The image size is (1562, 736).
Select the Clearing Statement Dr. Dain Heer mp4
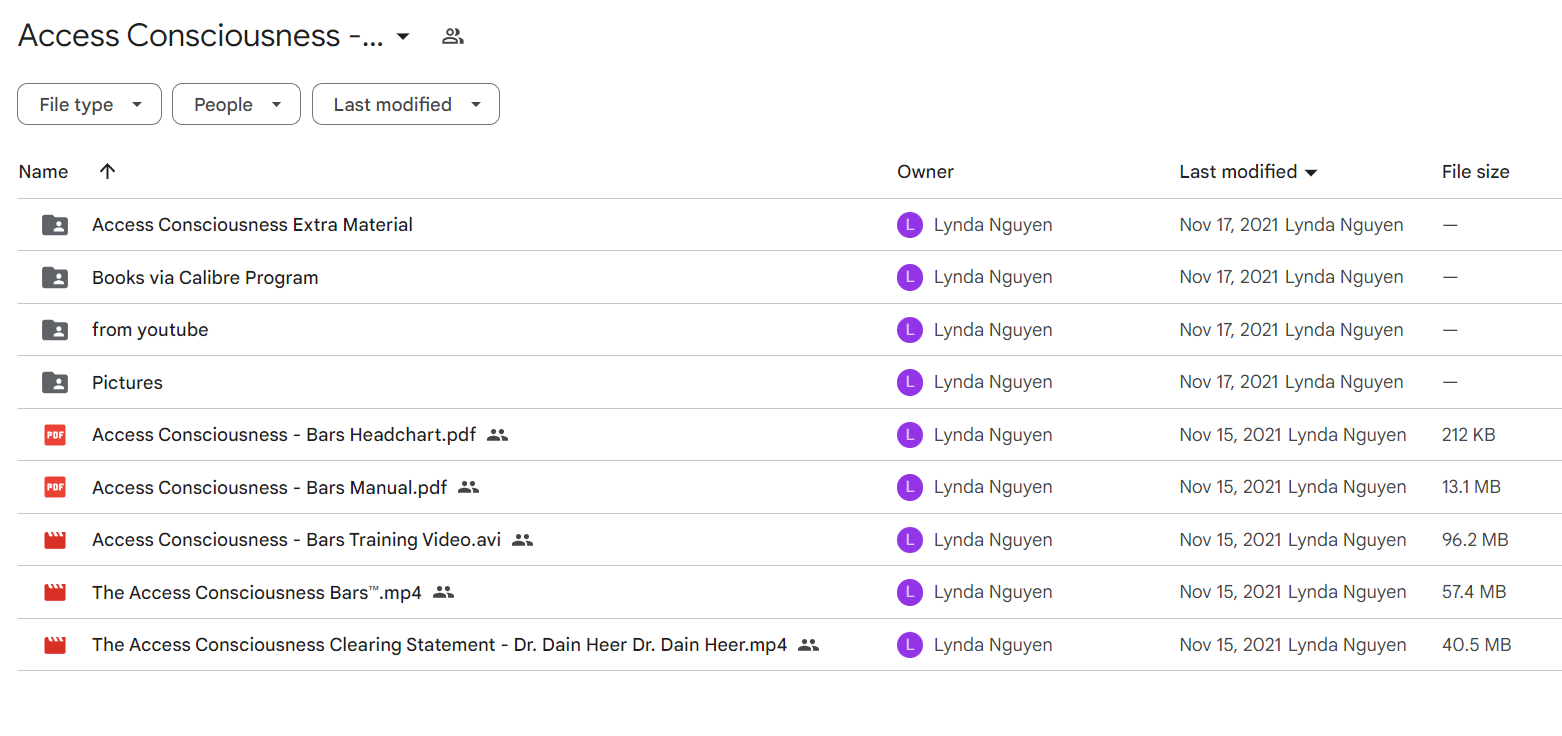coord(439,645)
